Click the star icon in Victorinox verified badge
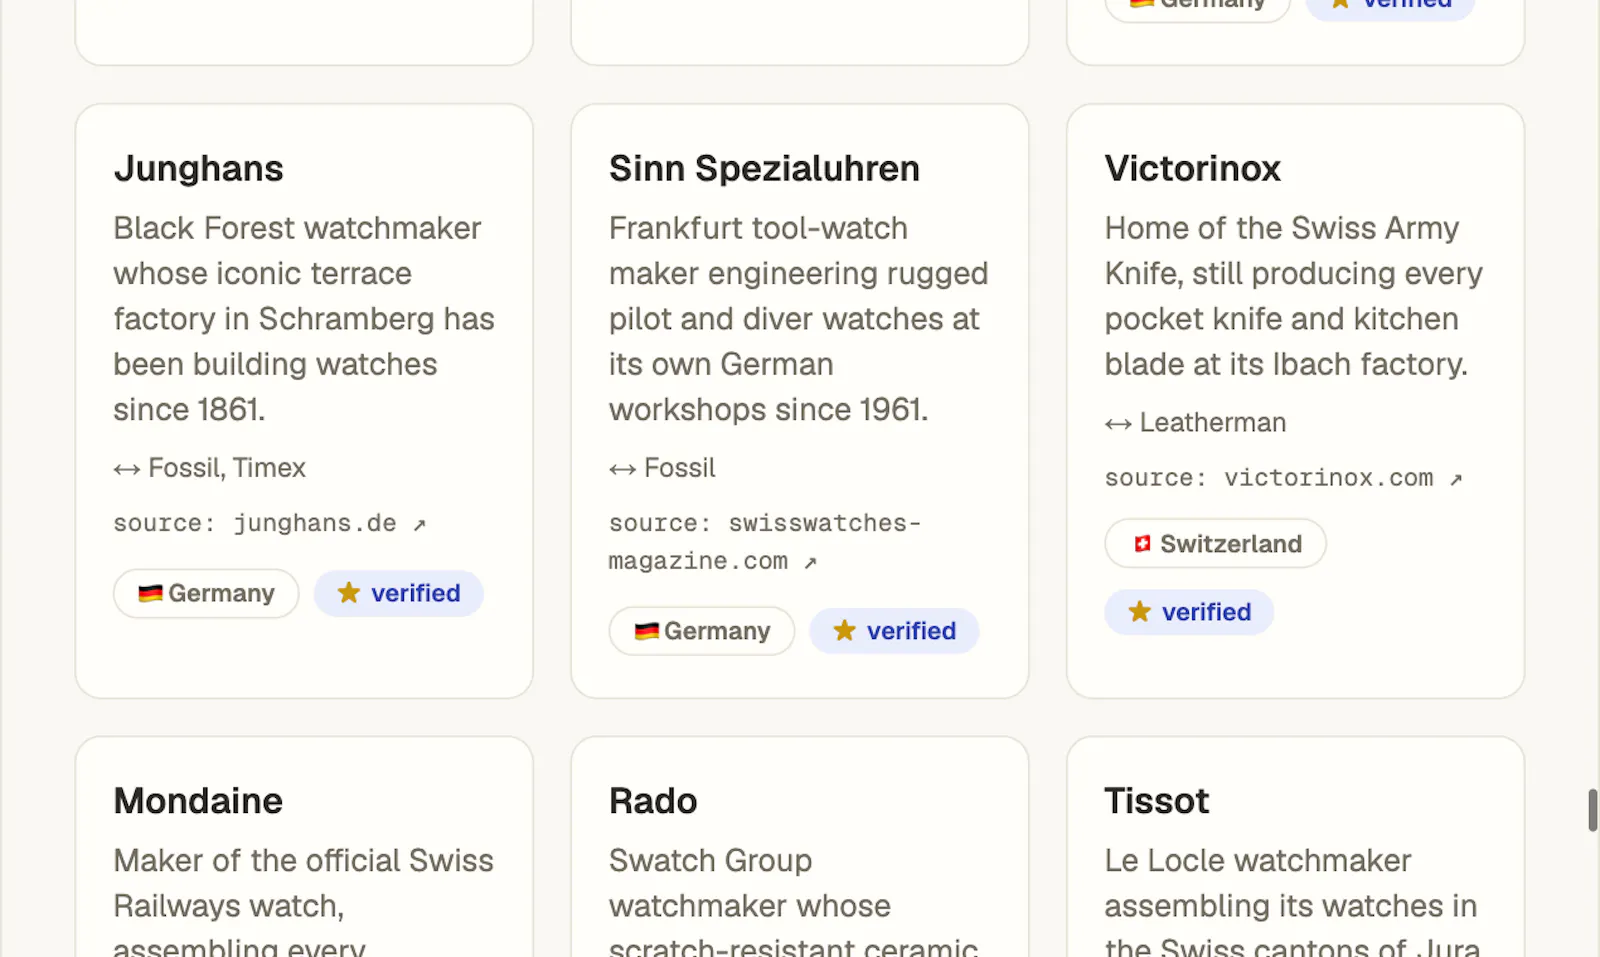Viewport: 1600px width, 957px height. pyautogui.click(x=1140, y=611)
